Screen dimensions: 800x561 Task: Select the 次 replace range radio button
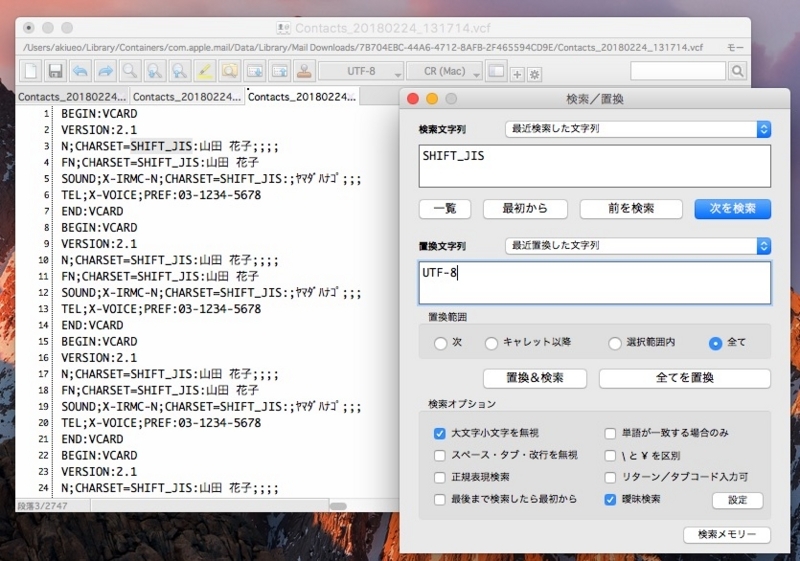(440, 343)
